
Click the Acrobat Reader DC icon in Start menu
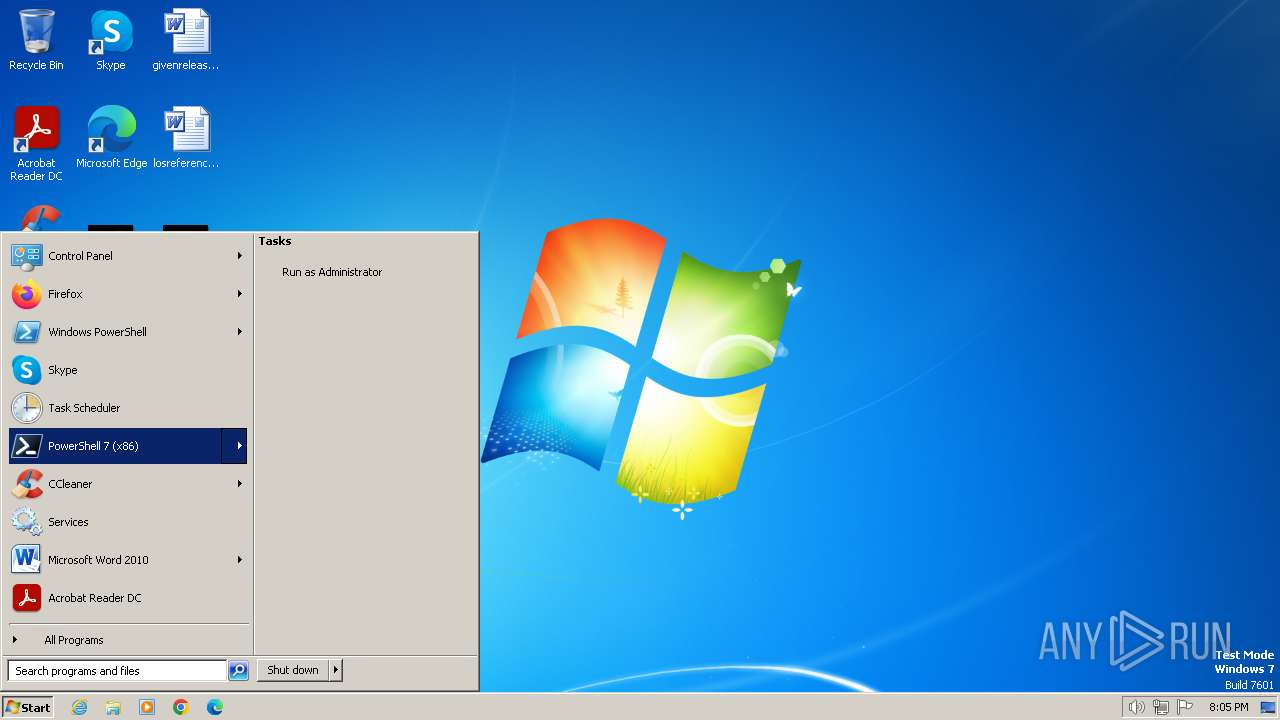click(26, 598)
